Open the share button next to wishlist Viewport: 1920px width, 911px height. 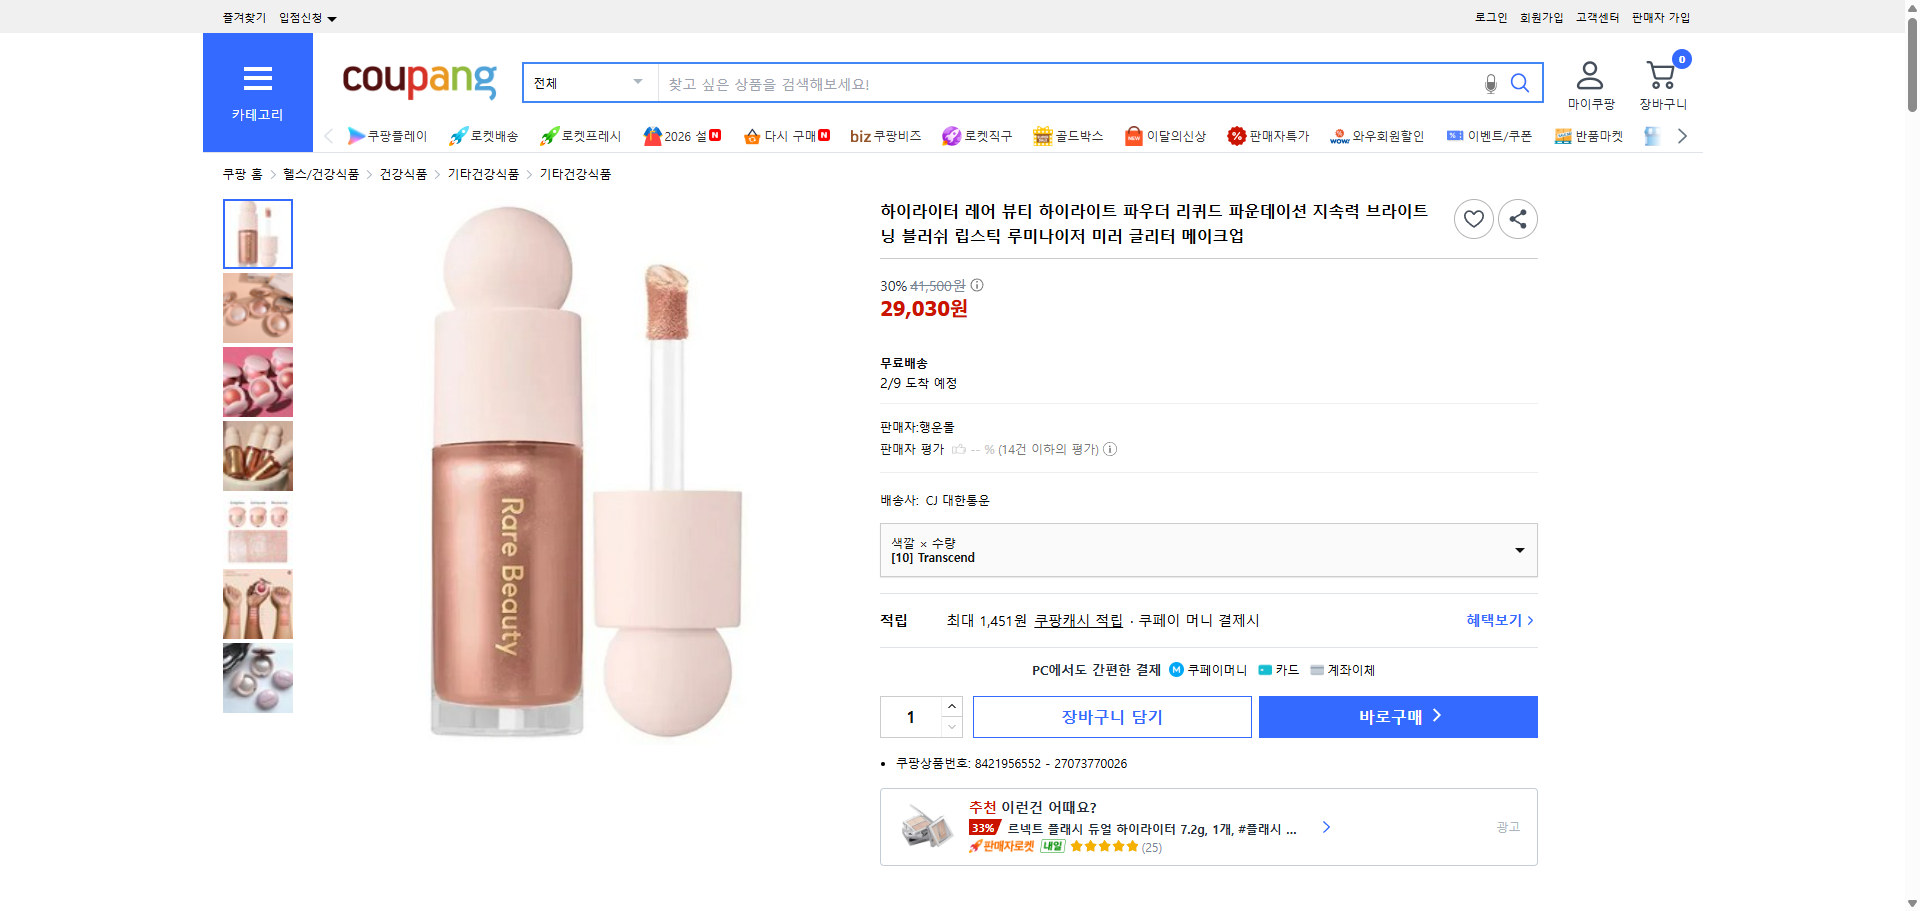point(1517,219)
